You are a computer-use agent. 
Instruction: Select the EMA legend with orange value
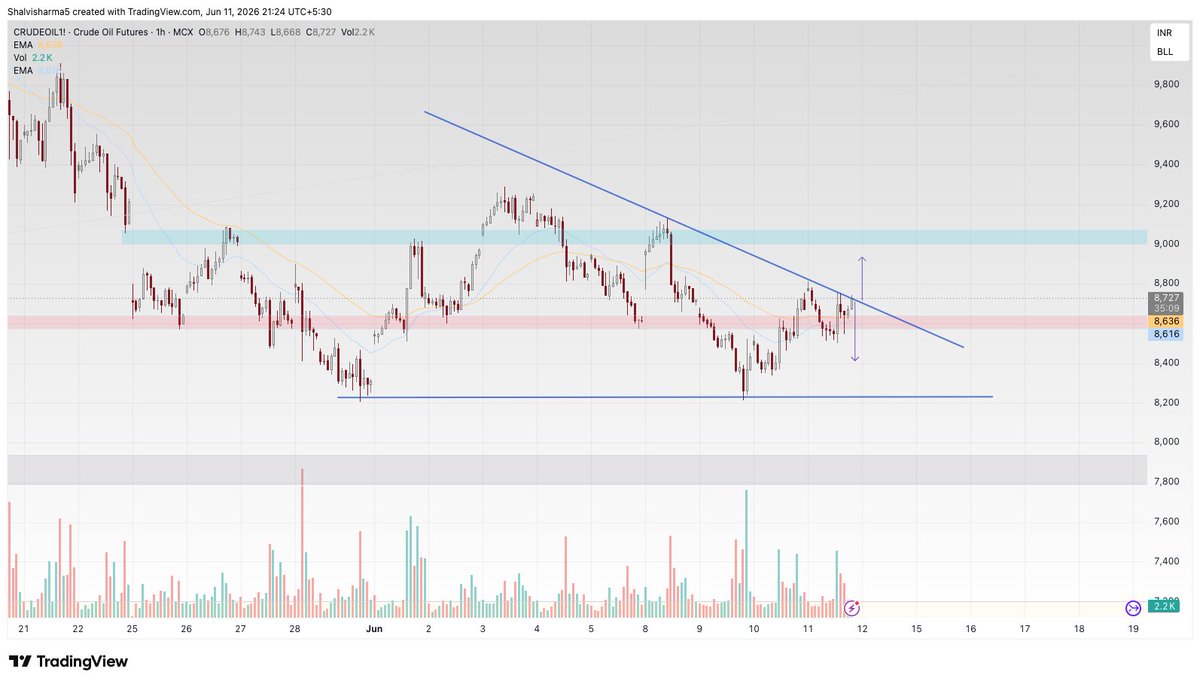coord(38,46)
